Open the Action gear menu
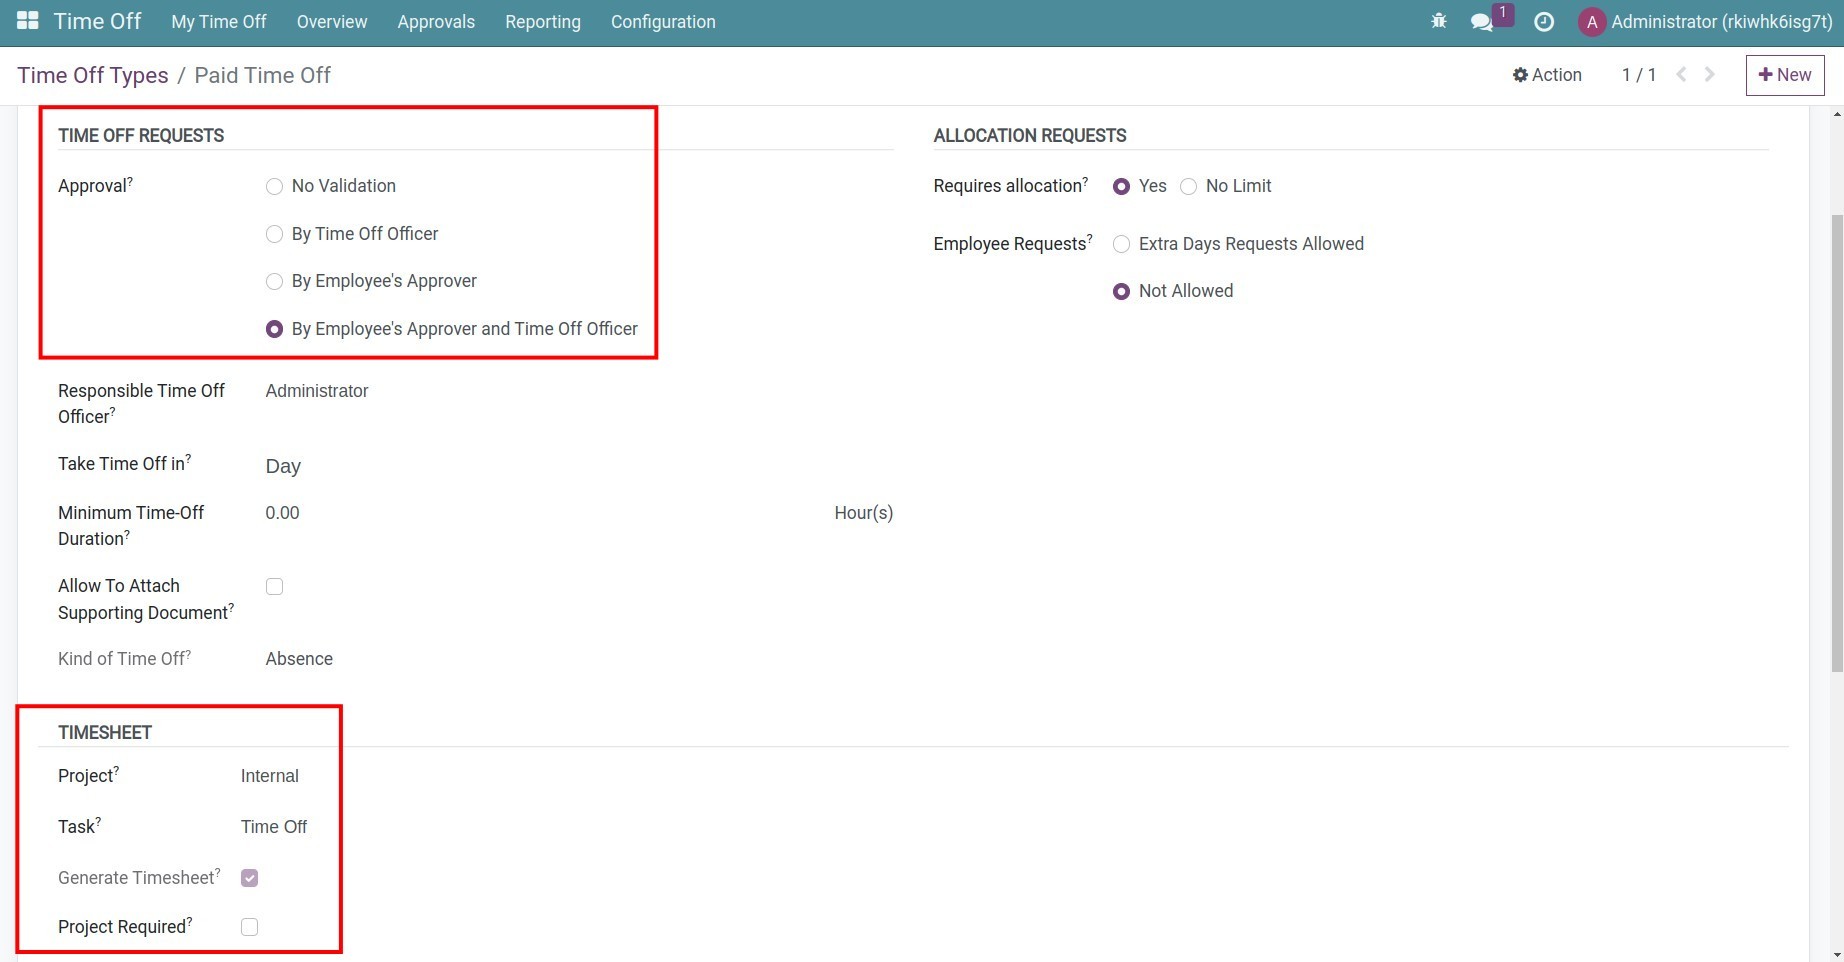This screenshot has width=1844, height=962. (x=1546, y=74)
